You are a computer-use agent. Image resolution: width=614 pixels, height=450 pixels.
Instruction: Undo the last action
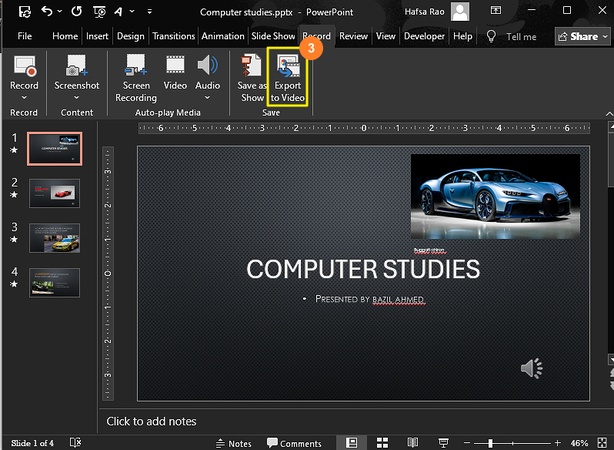pyautogui.click(x=47, y=11)
